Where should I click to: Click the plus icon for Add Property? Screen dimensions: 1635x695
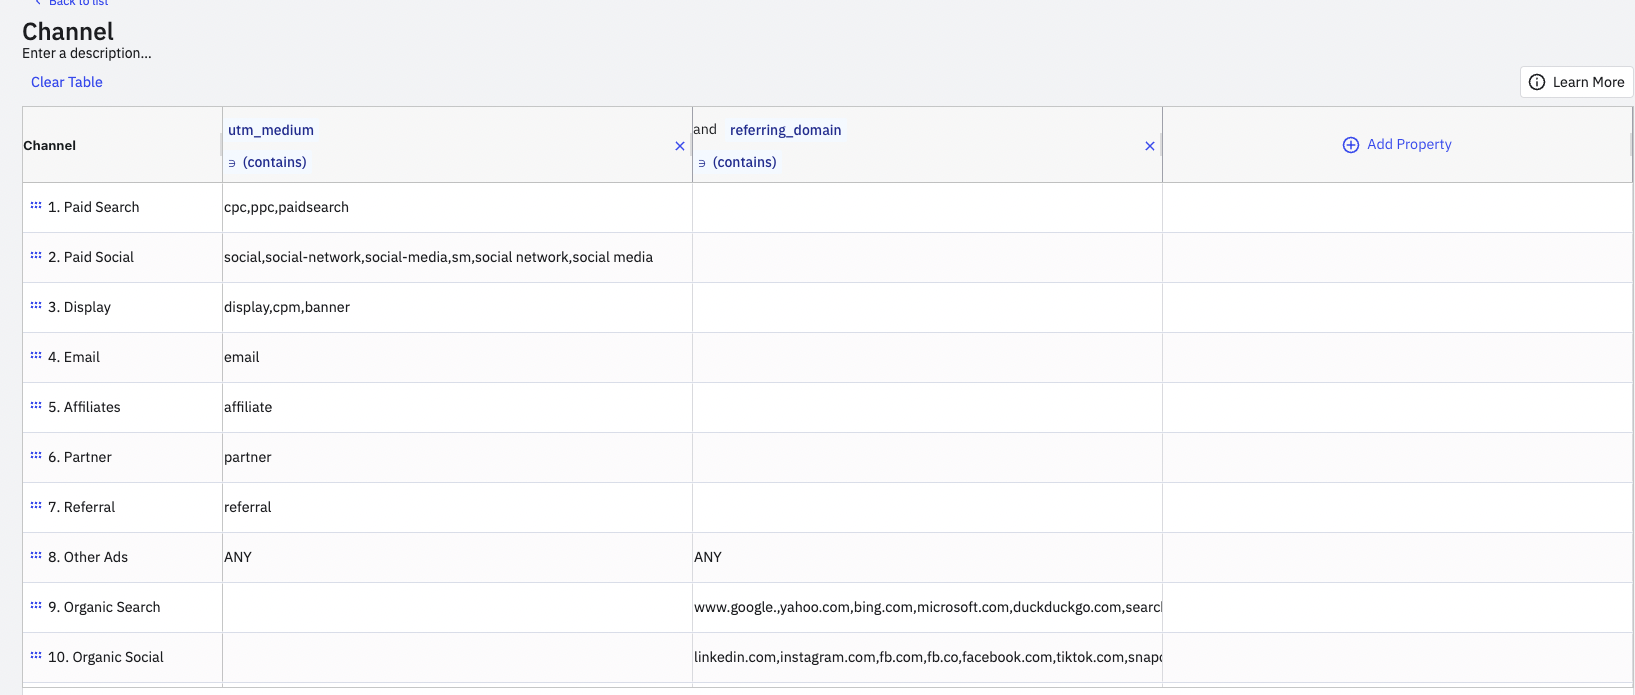pos(1350,145)
